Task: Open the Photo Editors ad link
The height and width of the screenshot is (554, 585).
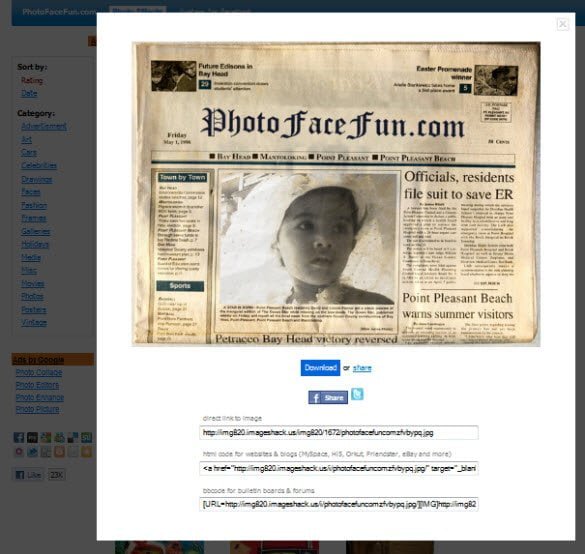Action: coord(37,385)
